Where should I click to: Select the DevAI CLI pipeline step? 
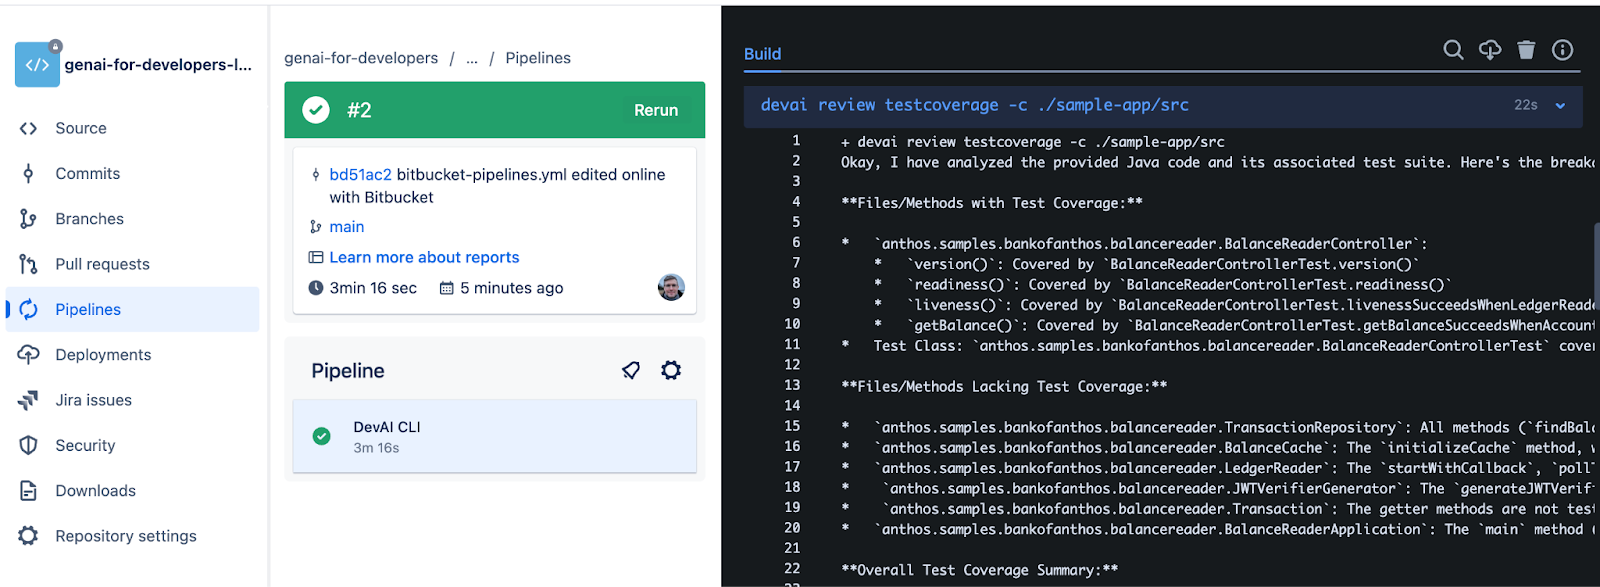pos(494,436)
